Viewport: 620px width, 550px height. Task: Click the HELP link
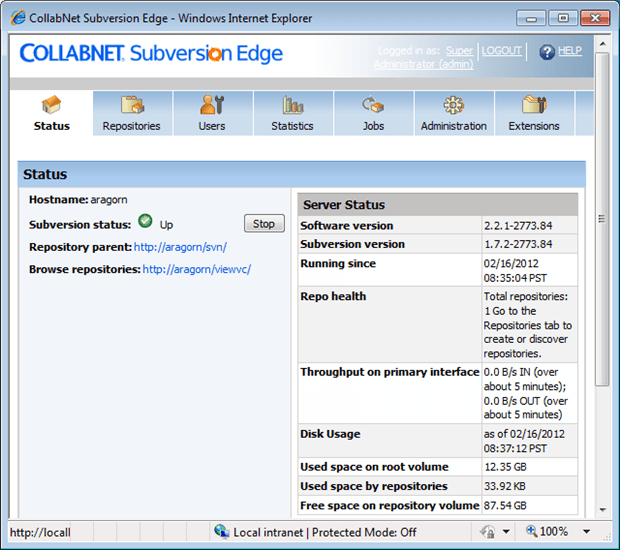click(570, 51)
